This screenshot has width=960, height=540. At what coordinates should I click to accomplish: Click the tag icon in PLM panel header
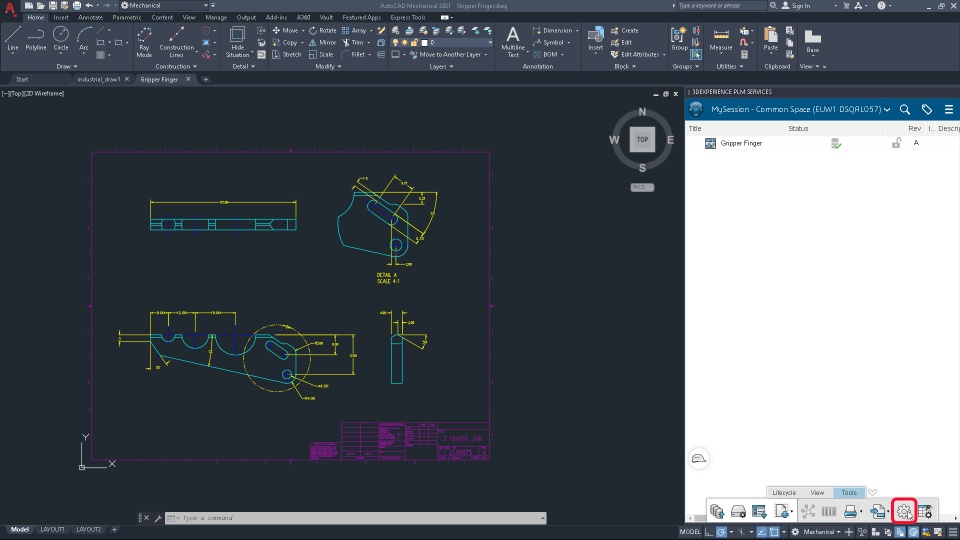(927, 109)
